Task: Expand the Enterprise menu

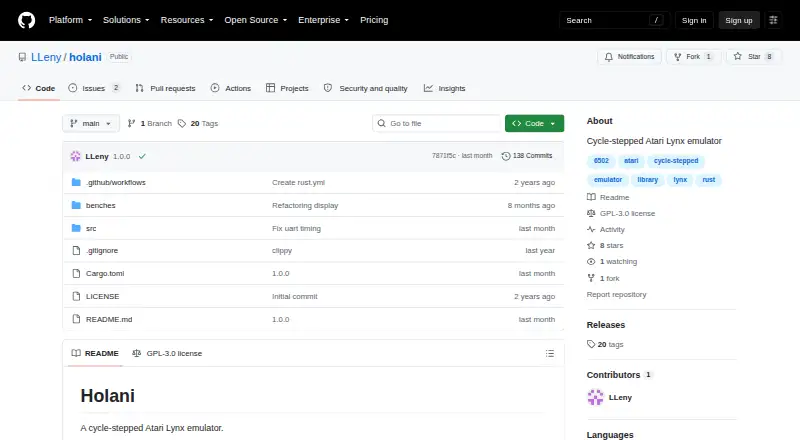Action: (x=323, y=20)
